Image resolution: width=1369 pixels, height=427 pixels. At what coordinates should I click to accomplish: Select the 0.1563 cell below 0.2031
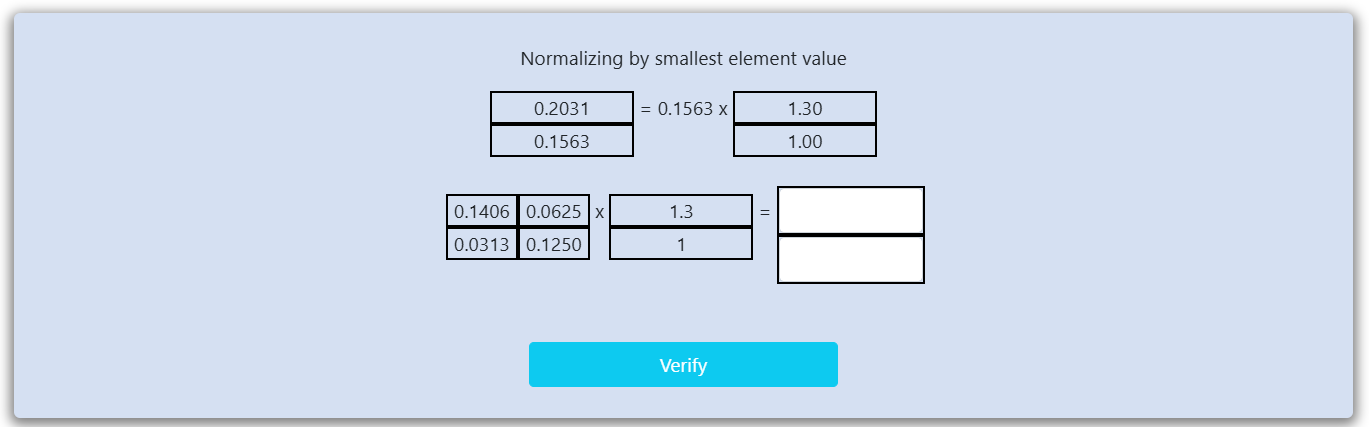pyautogui.click(x=561, y=141)
